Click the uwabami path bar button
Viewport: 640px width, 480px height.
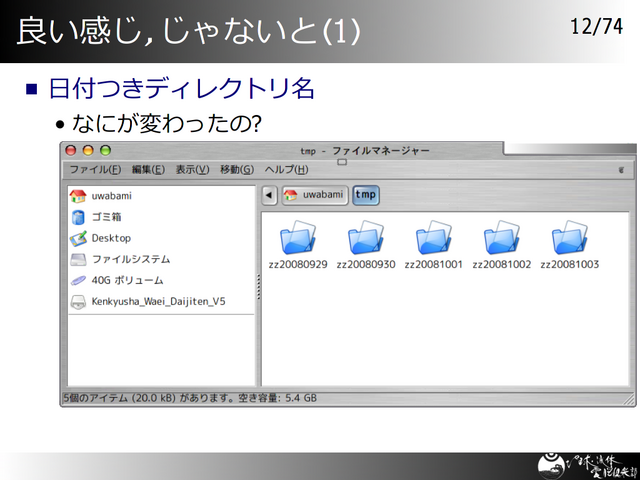tap(315, 195)
